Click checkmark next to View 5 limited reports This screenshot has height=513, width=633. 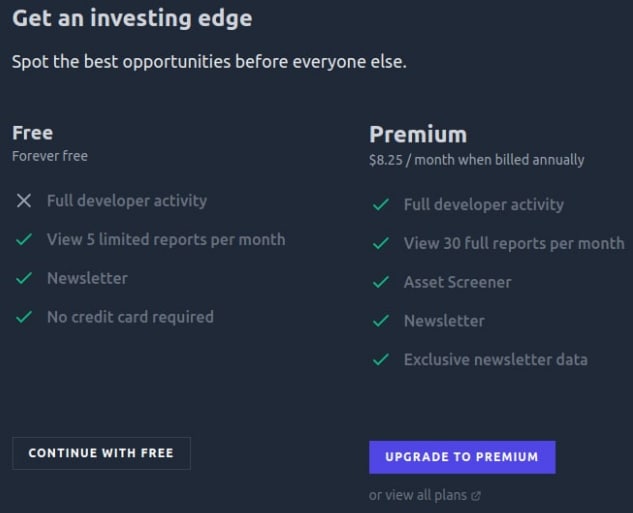(x=24, y=240)
